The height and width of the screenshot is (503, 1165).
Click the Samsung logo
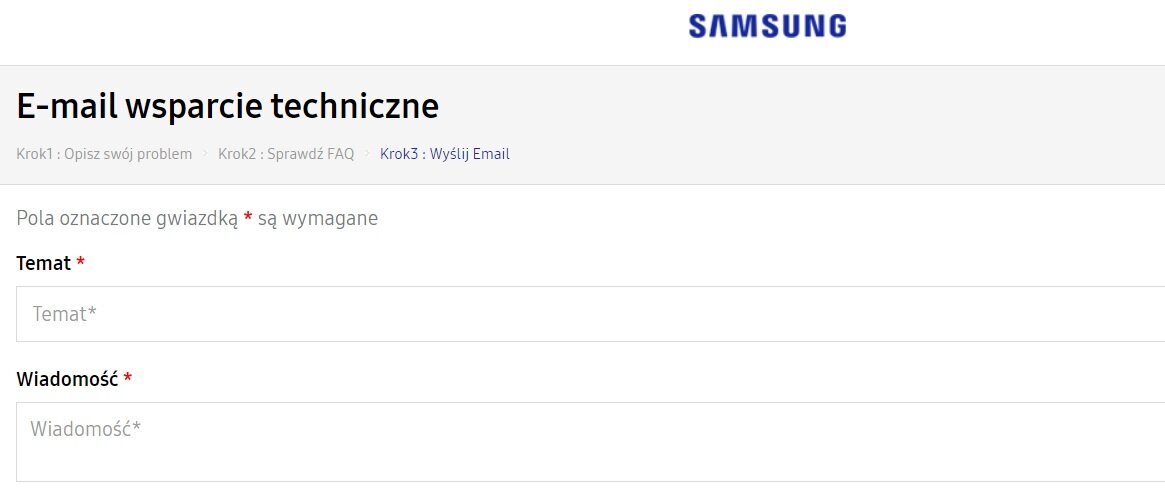click(767, 26)
